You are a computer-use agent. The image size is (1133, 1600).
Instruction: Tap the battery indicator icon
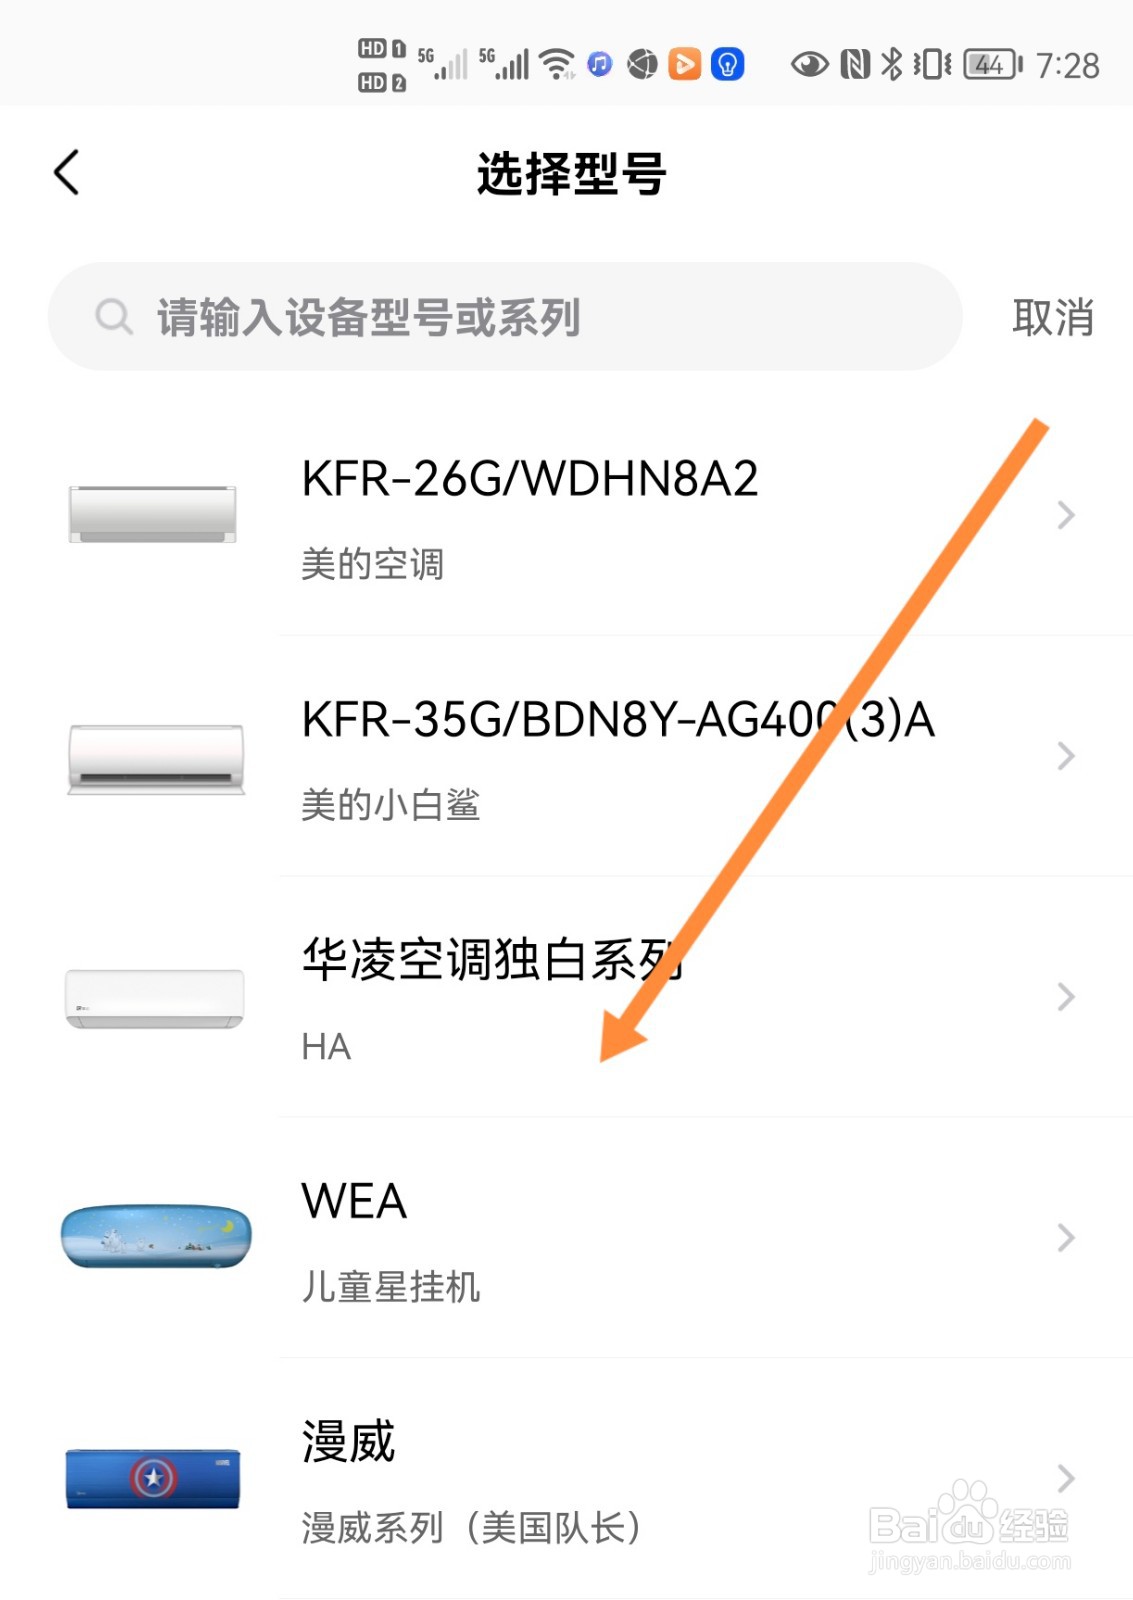[x=993, y=65]
